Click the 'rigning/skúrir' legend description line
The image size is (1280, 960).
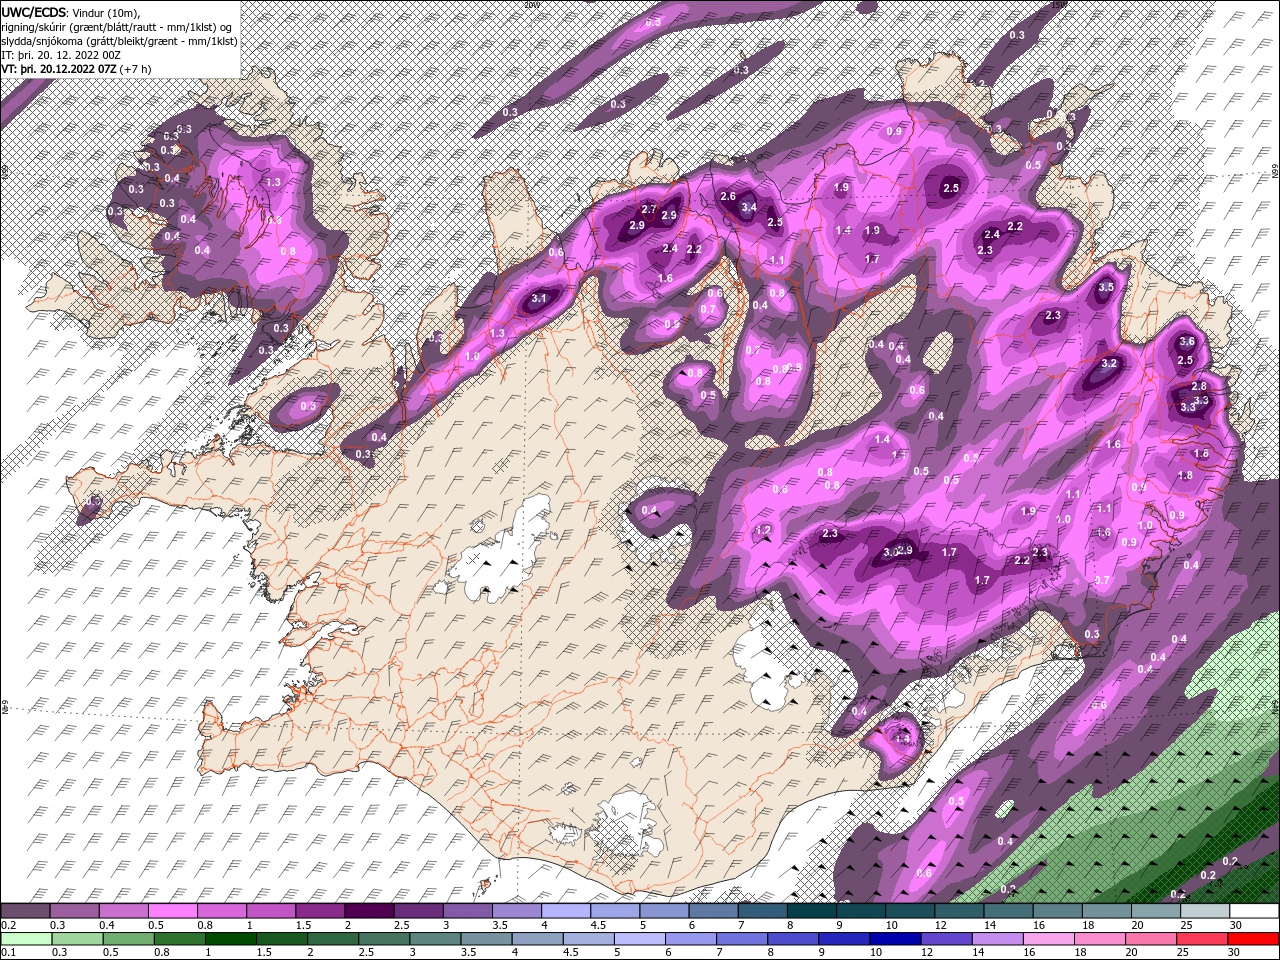click(x=117, y=26)
